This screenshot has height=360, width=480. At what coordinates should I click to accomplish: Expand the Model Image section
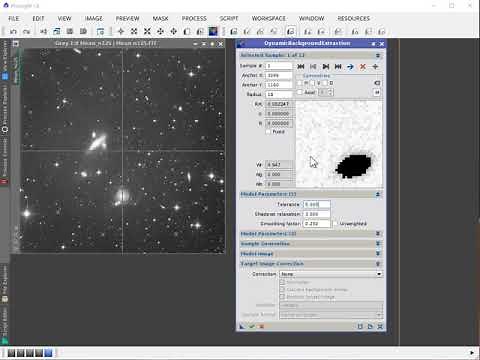click(378, 254)
